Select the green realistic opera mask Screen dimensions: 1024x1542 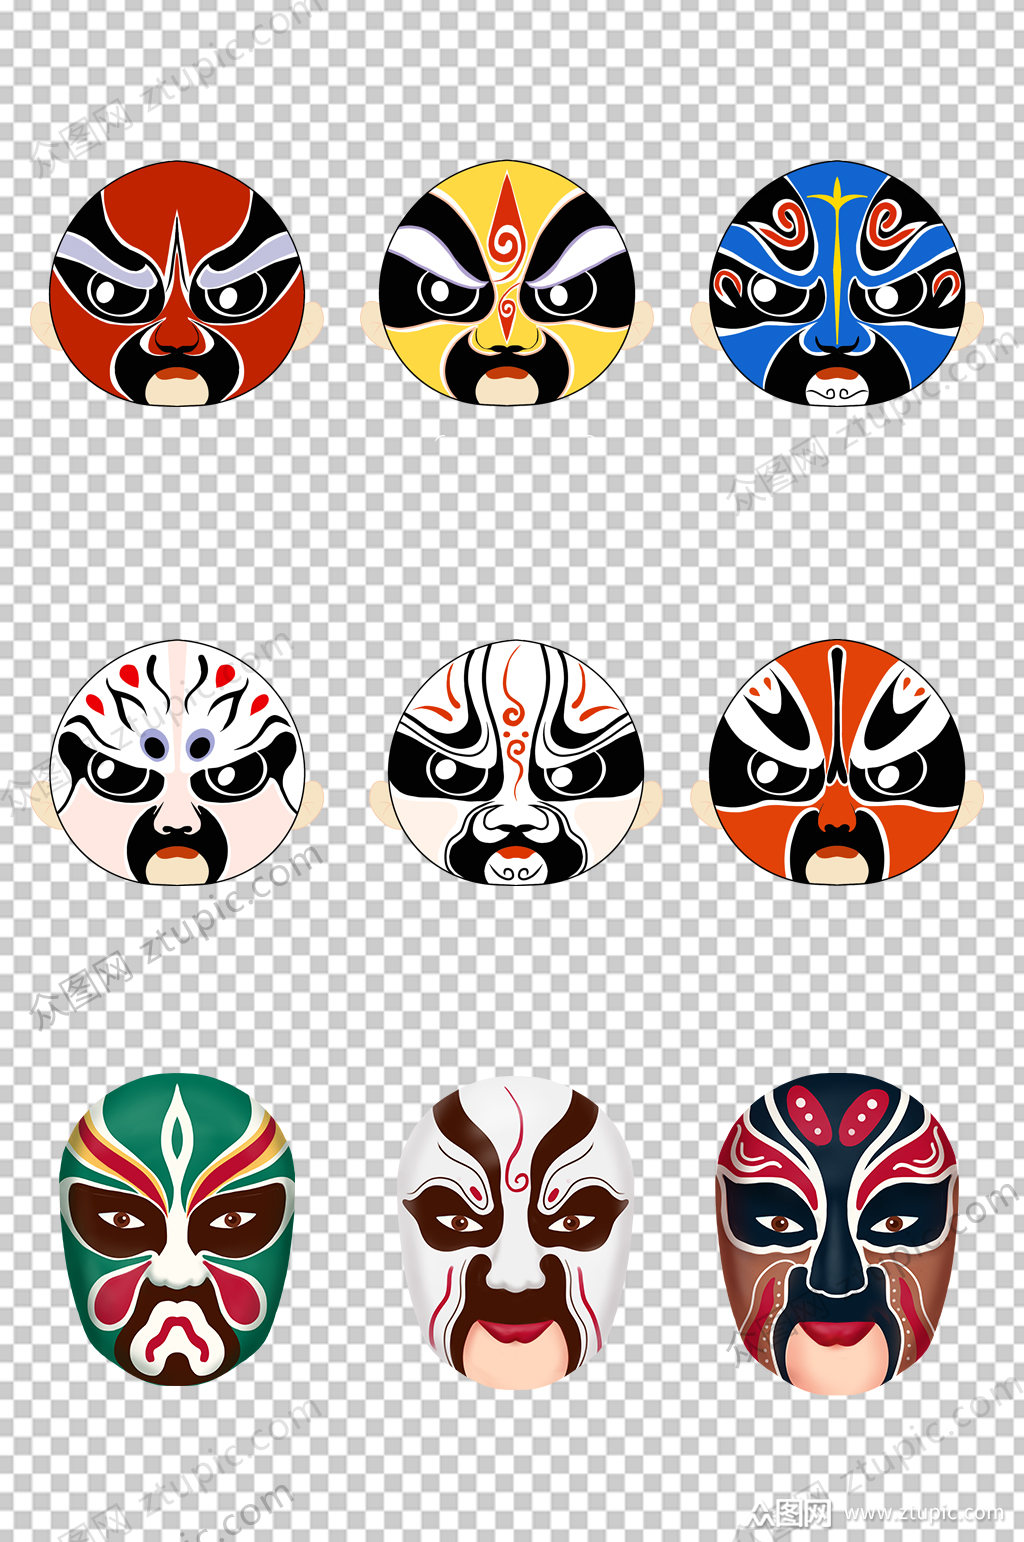(x=177, y=1230)
